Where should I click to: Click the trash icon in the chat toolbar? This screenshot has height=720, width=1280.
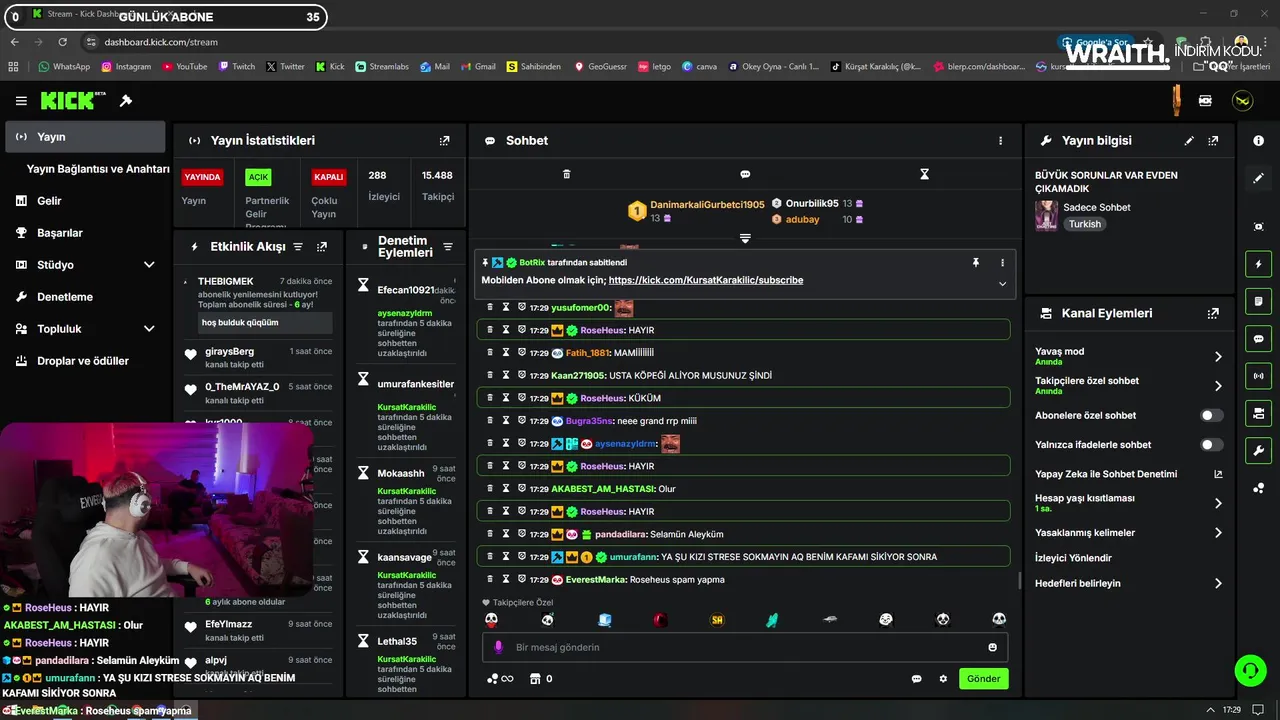[x=567, y=174]
